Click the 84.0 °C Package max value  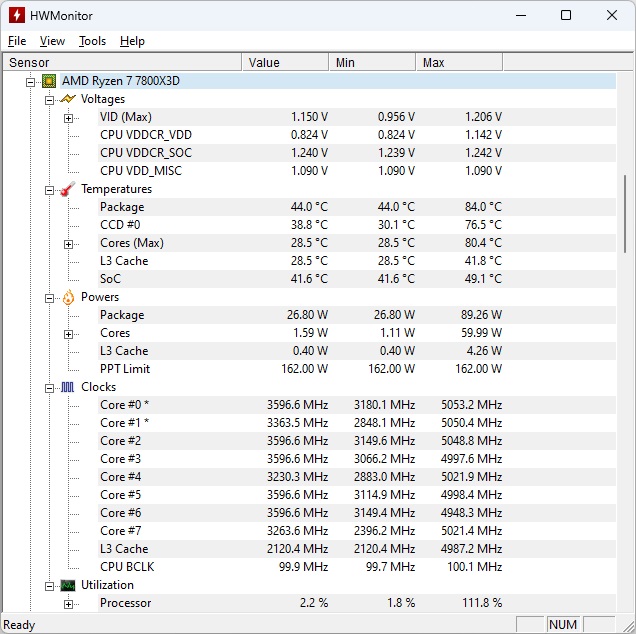(x=483, y=207)
